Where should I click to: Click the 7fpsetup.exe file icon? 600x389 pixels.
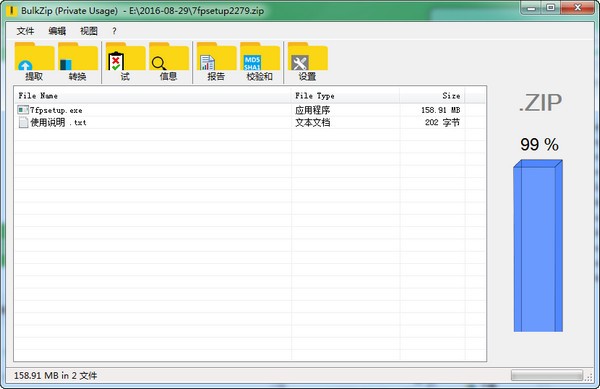pyautogui.click(x=23, y=110)
